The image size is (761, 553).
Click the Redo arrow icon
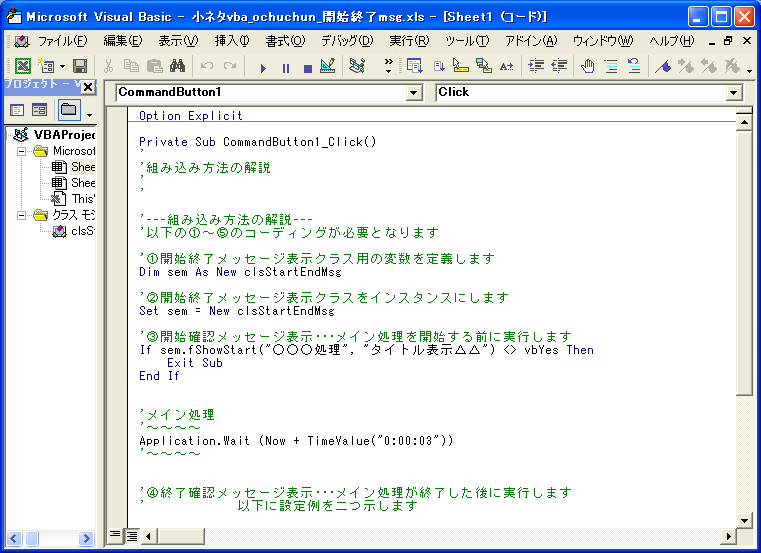click(230, 66)
